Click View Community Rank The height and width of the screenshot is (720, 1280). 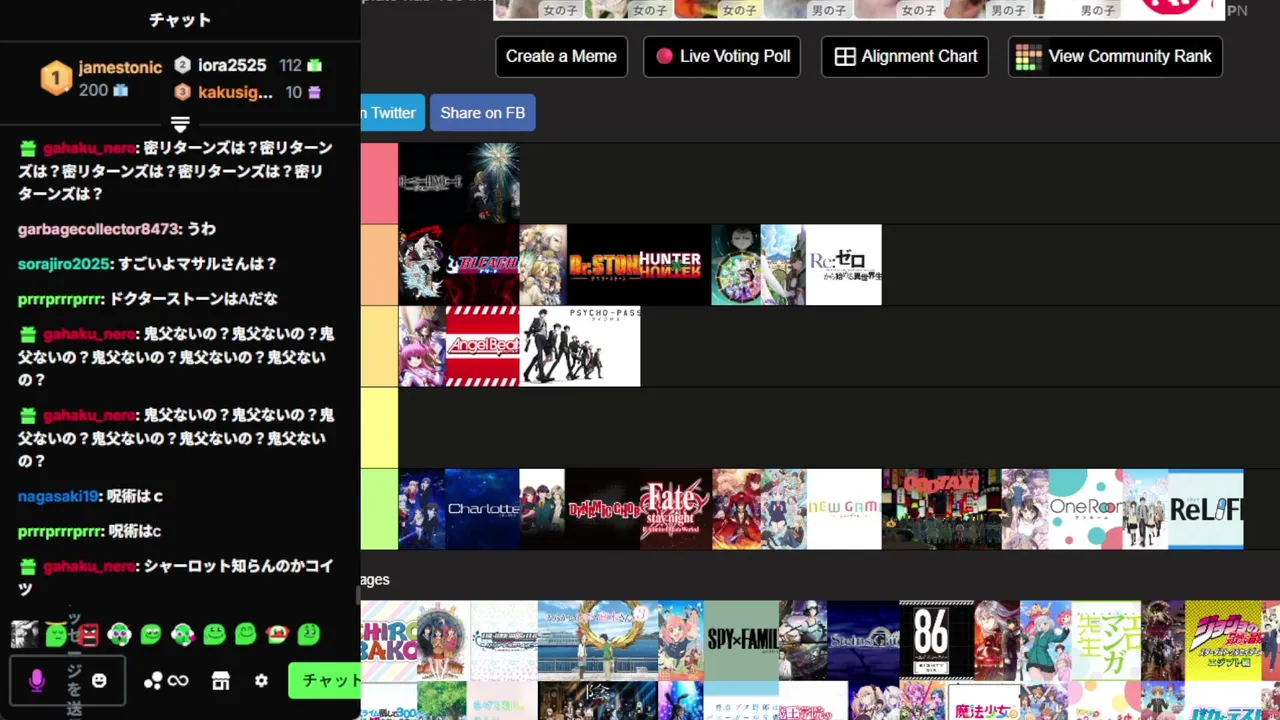click(1115, 57)
